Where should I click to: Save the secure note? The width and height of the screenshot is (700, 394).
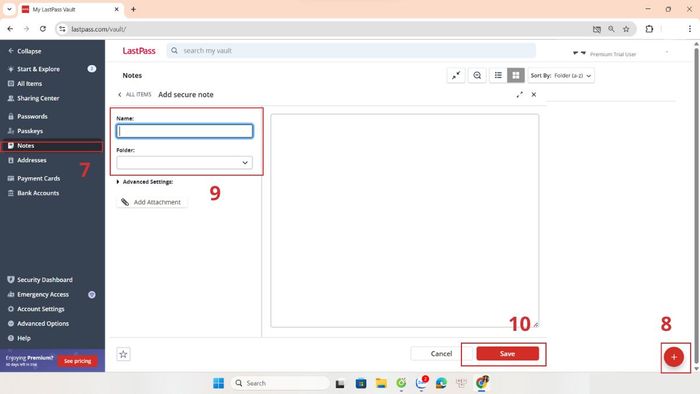pos(508,354)
